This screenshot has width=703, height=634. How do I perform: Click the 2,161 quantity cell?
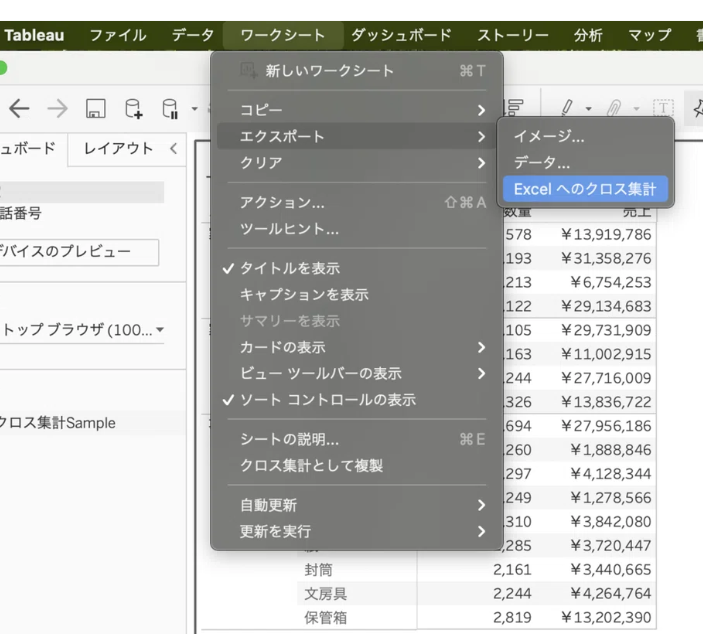(512, 569)
